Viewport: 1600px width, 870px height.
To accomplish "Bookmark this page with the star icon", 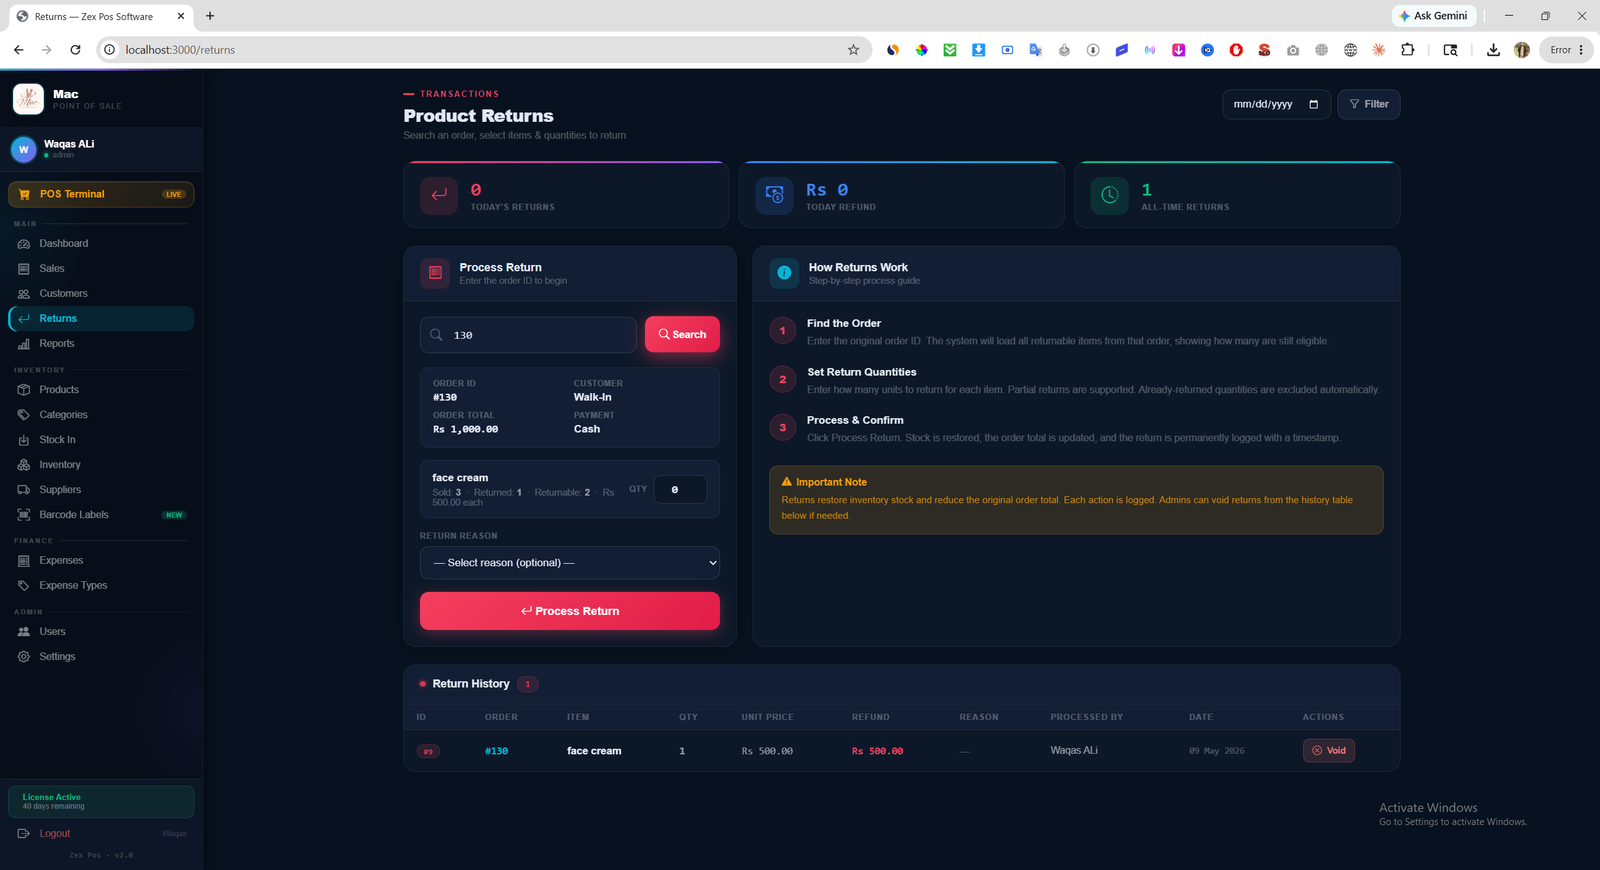I will pyautogui.click(x=853, y=50).
